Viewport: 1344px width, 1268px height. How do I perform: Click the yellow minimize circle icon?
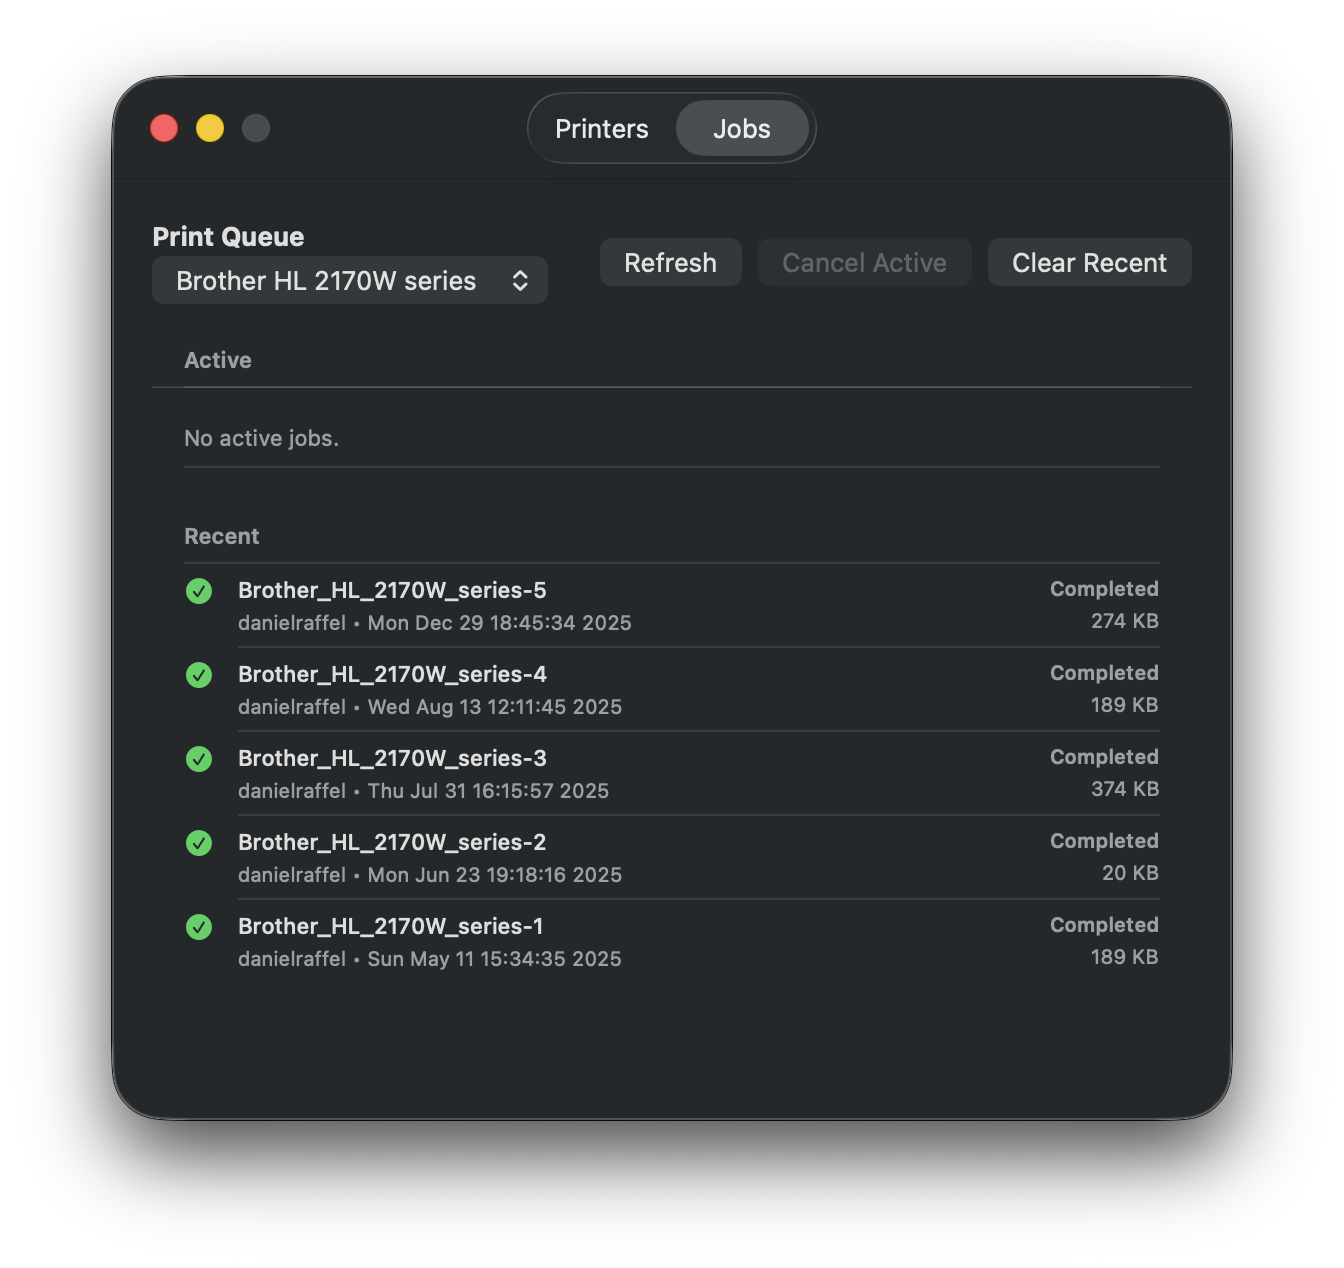pyautogui.click(x=210, y=128)
